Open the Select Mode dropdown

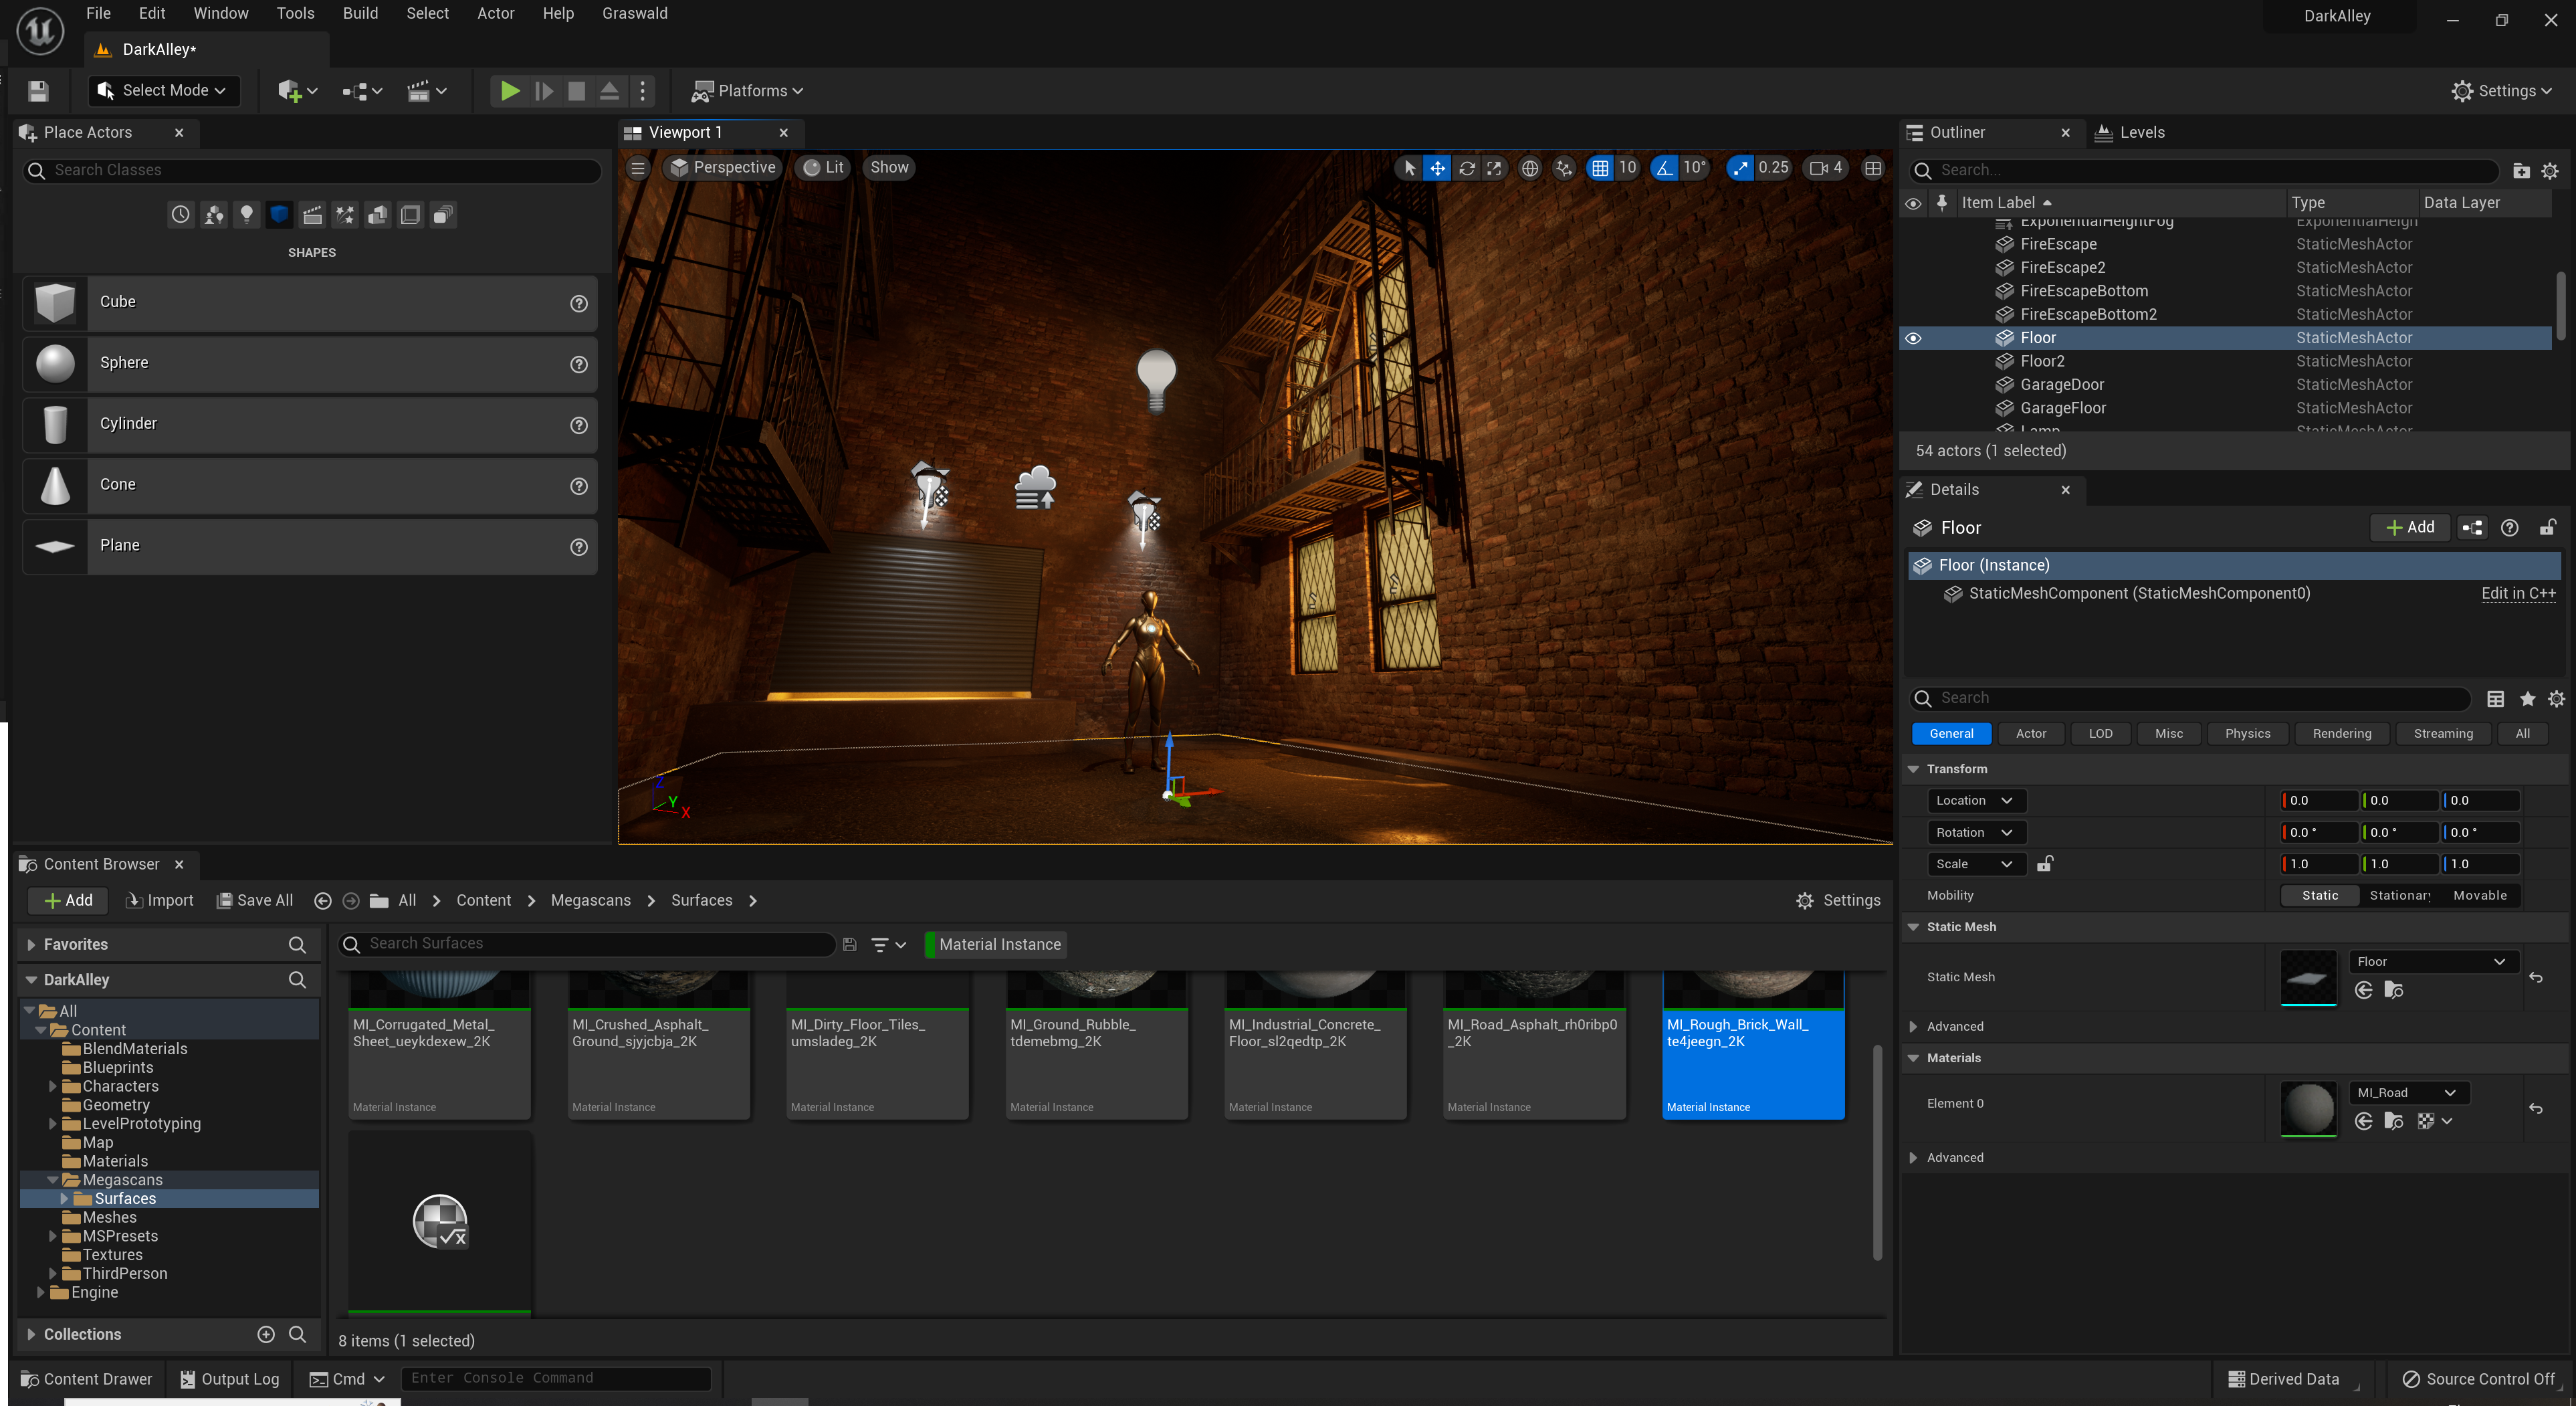(x=164, y=91)
